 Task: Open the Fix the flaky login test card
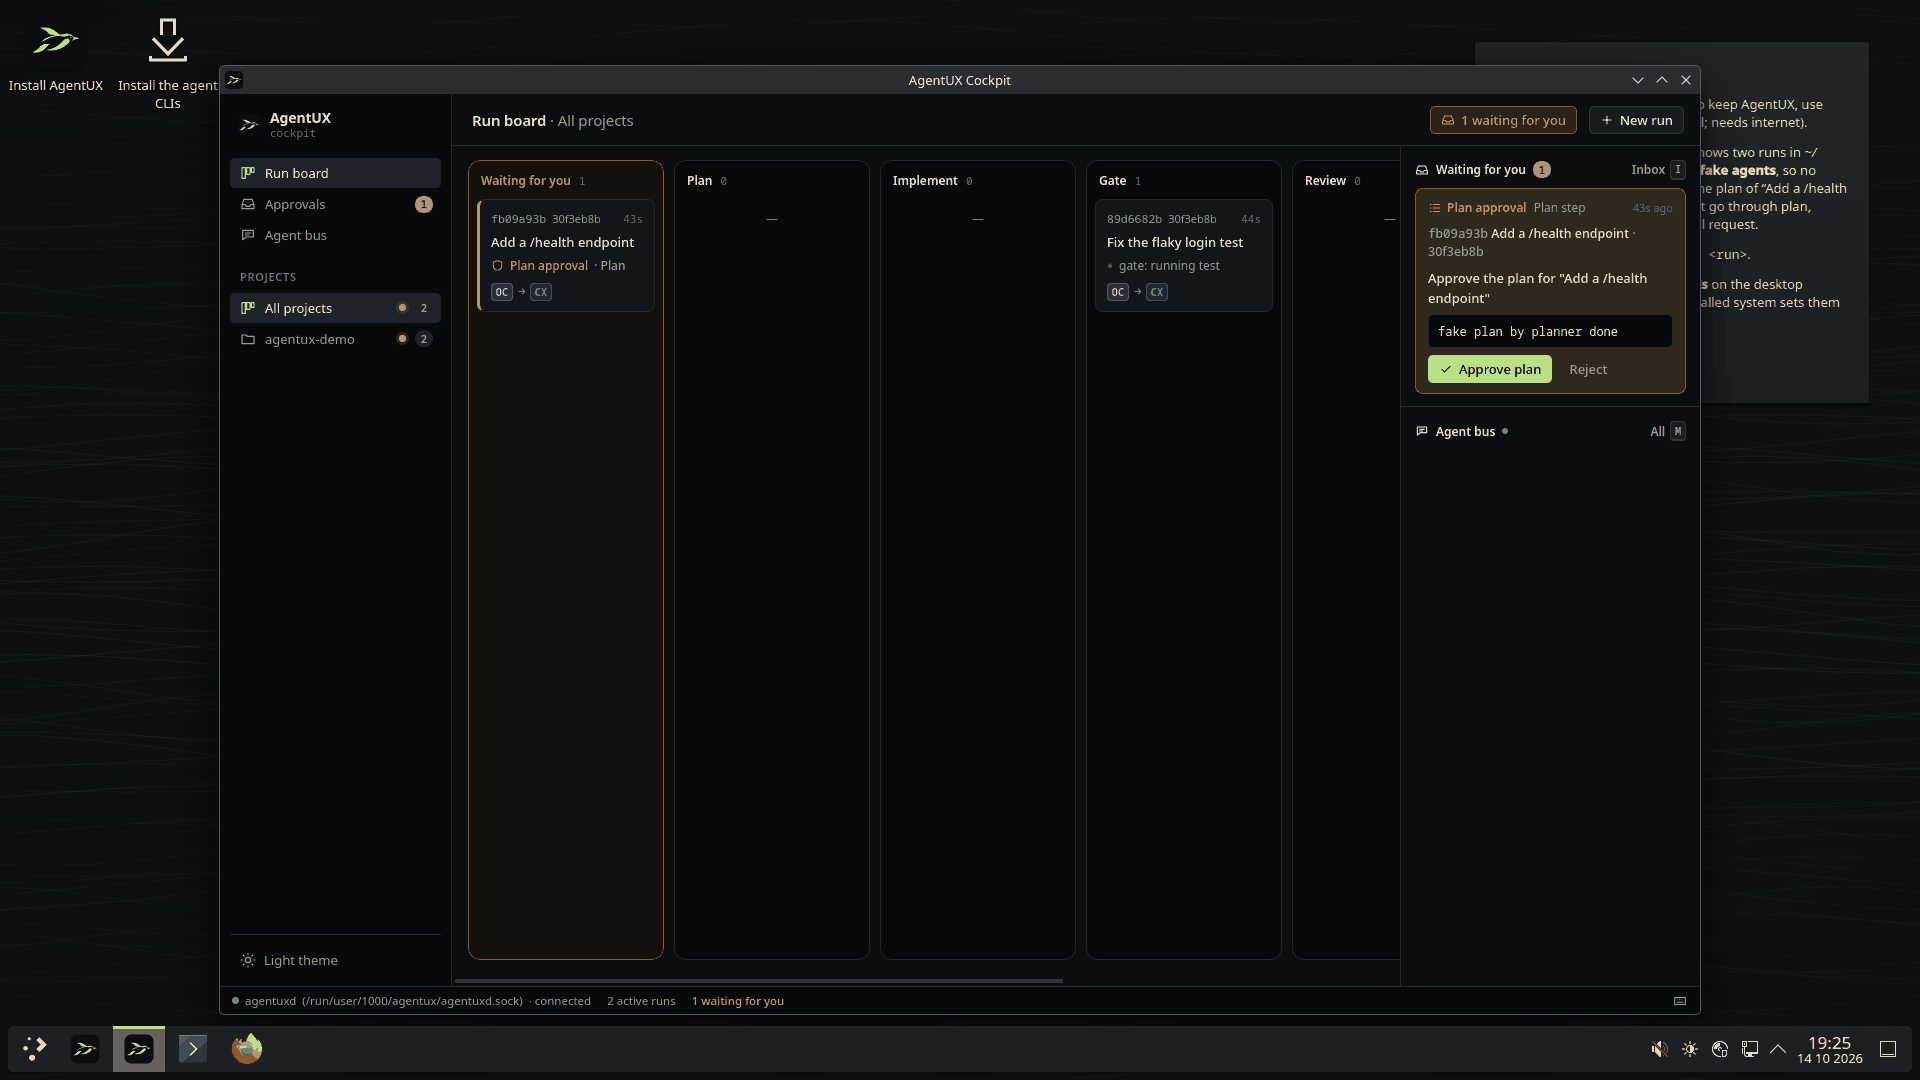point(1183,255)
